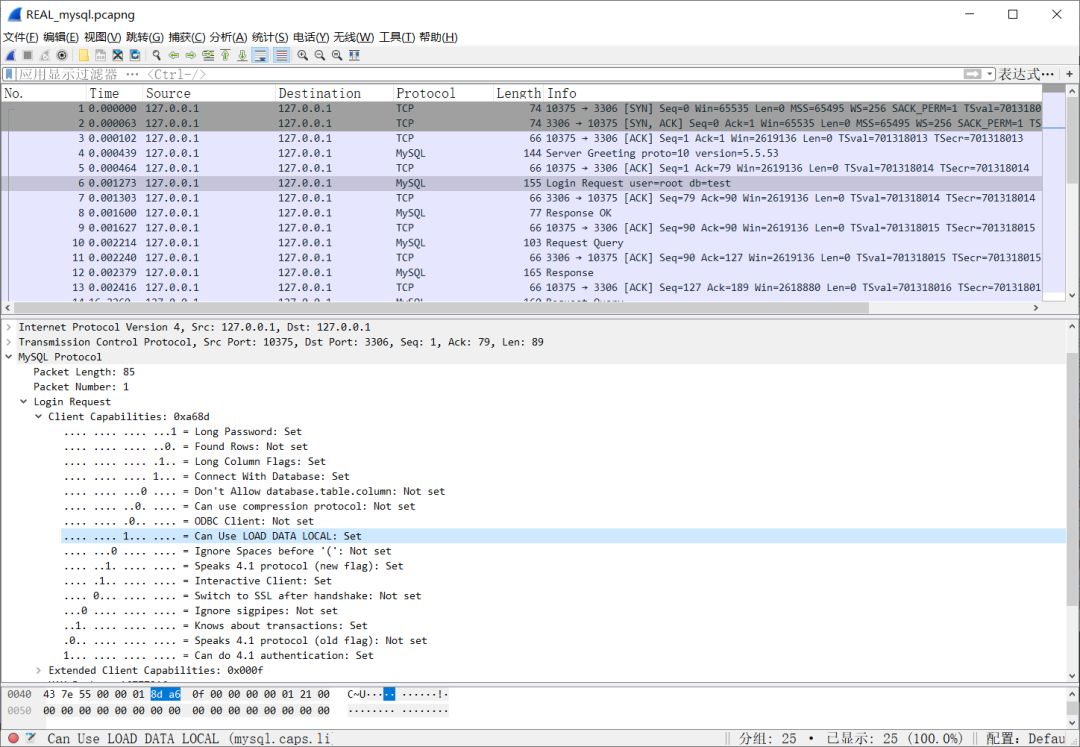Screen dimensions: 1080x747
Task: Close this capture file icon
Action: pyautogui.click(x=118, y=56)
